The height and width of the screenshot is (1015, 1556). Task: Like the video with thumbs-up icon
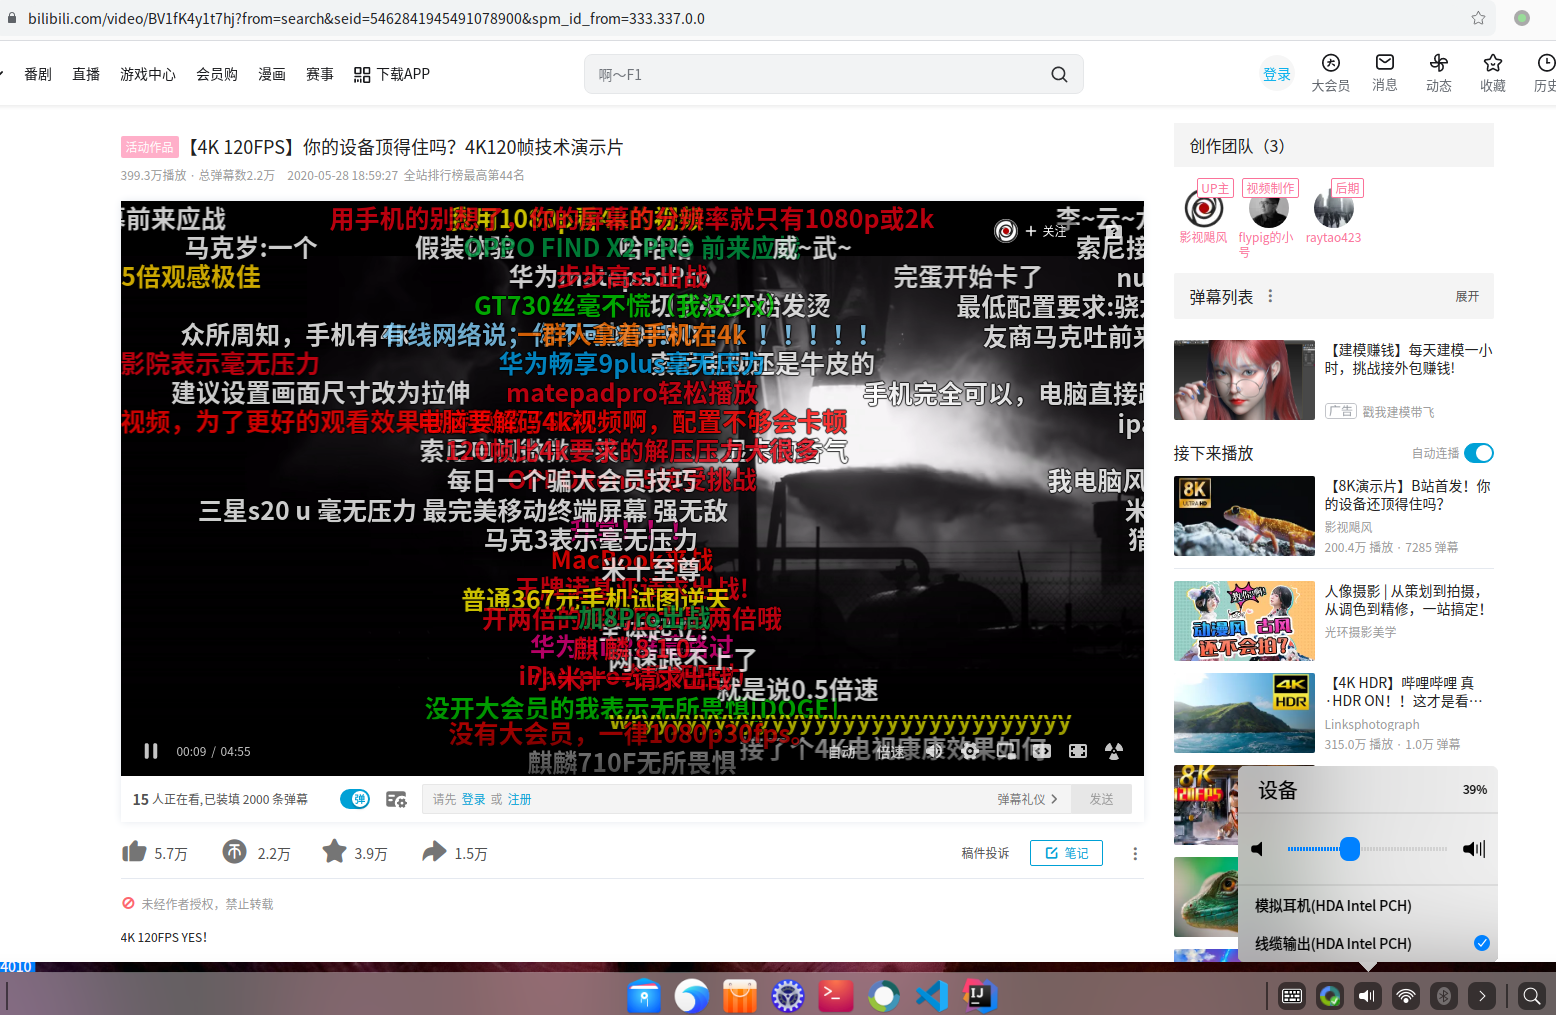135,851
